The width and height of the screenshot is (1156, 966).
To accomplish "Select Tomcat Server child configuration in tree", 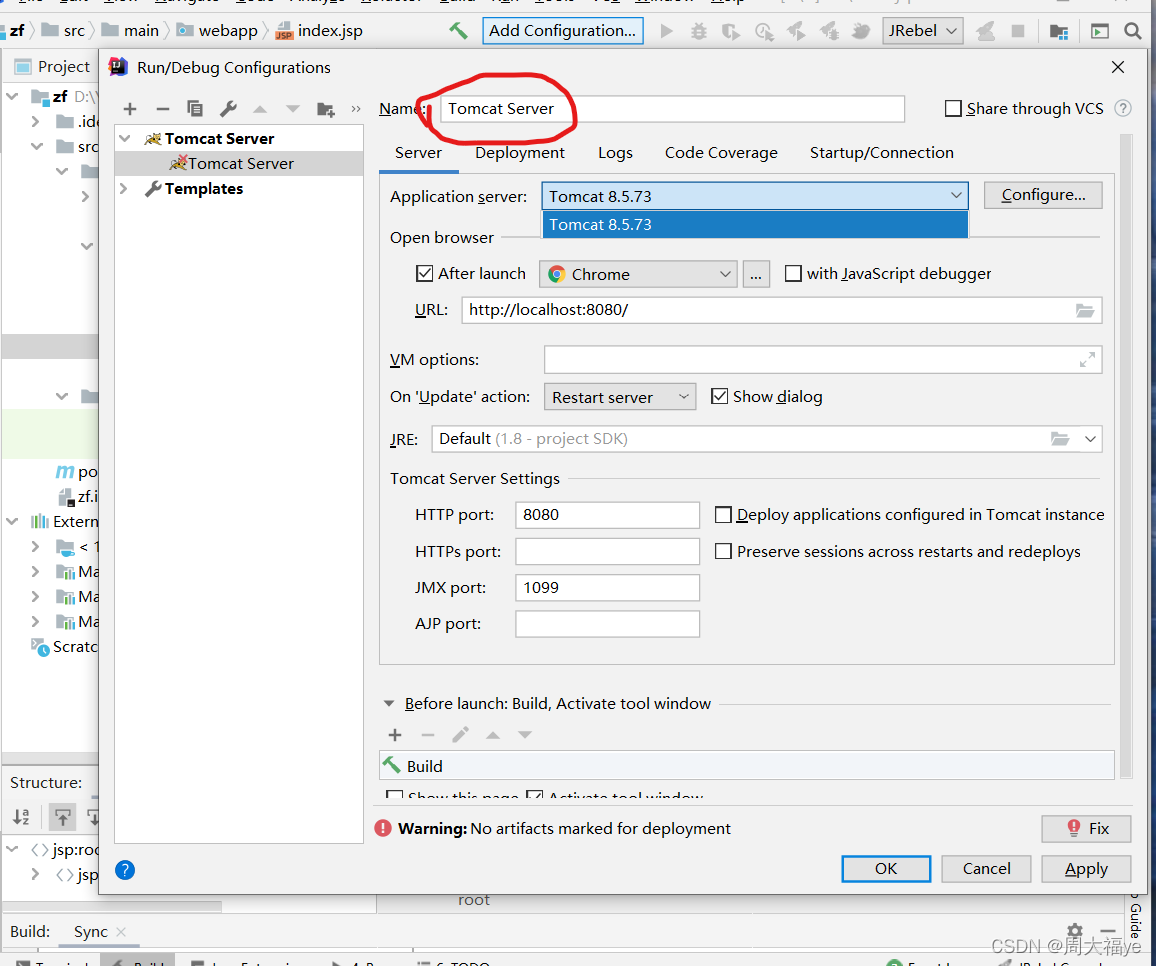I will coord(239,164).
